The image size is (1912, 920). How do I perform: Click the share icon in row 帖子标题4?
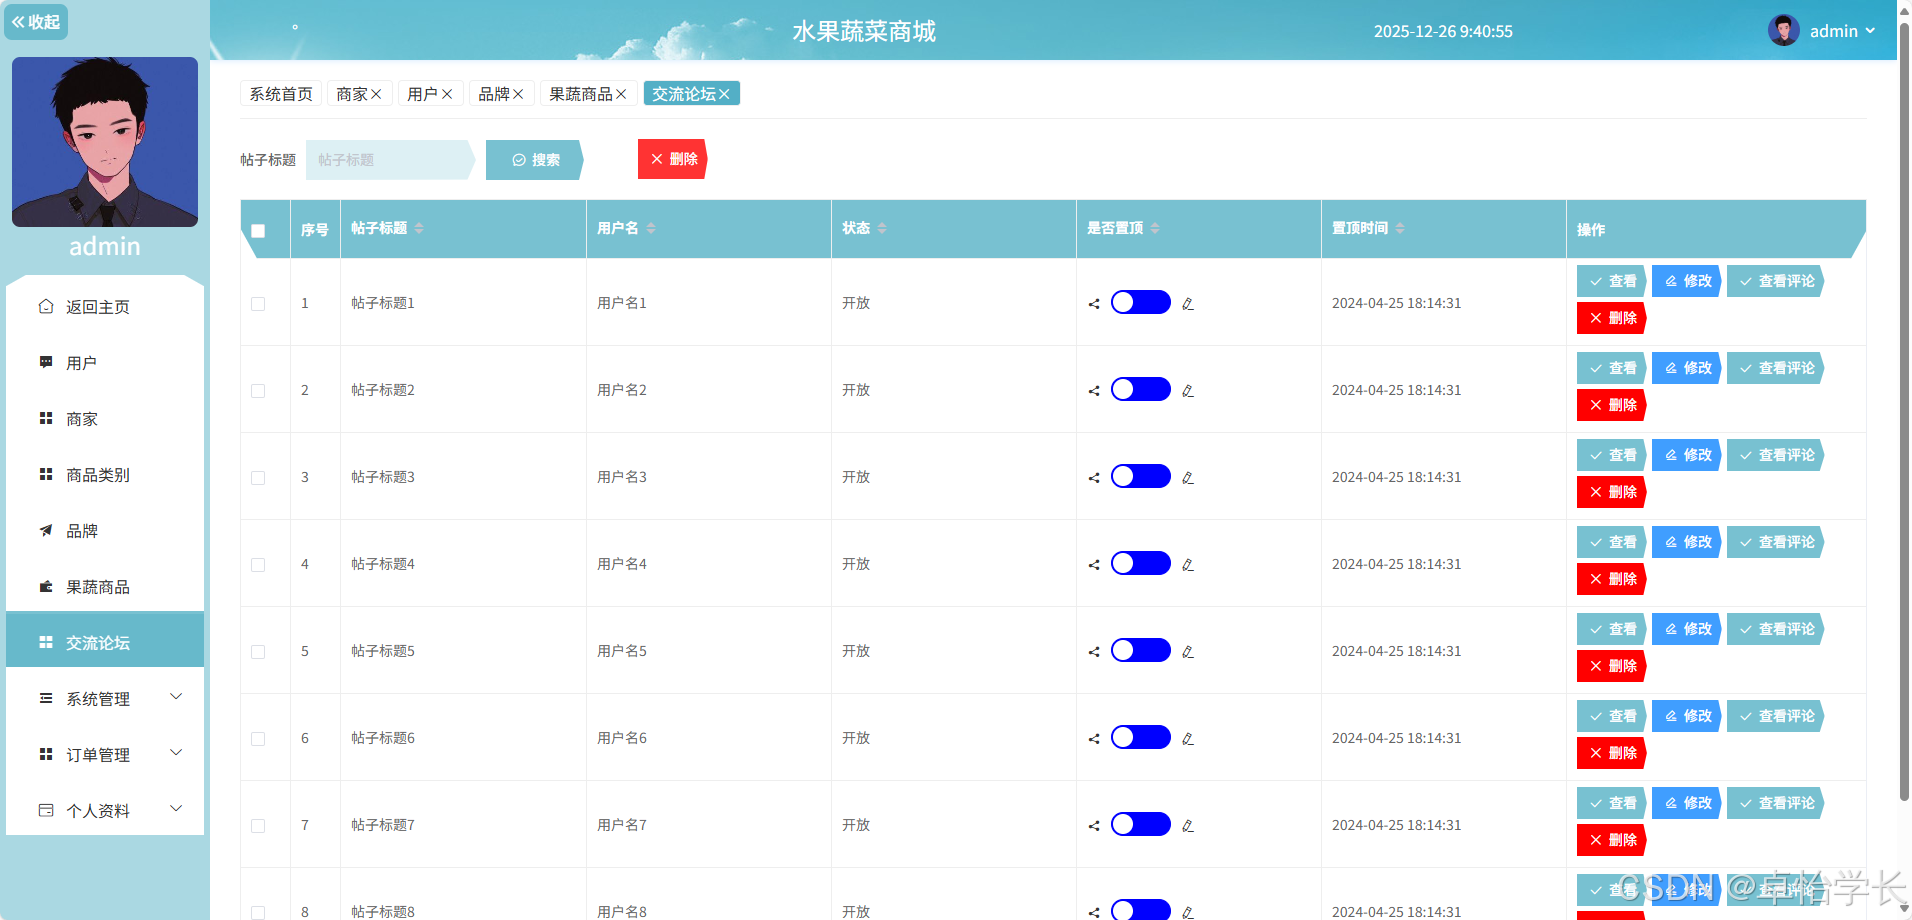point(1094,565)
